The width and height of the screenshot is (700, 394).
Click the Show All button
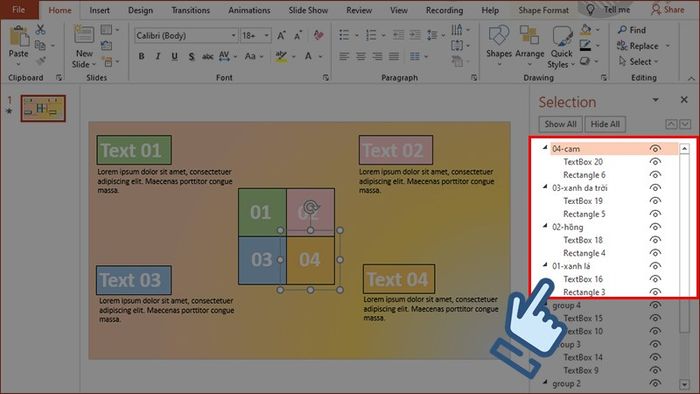pos(560,124)
